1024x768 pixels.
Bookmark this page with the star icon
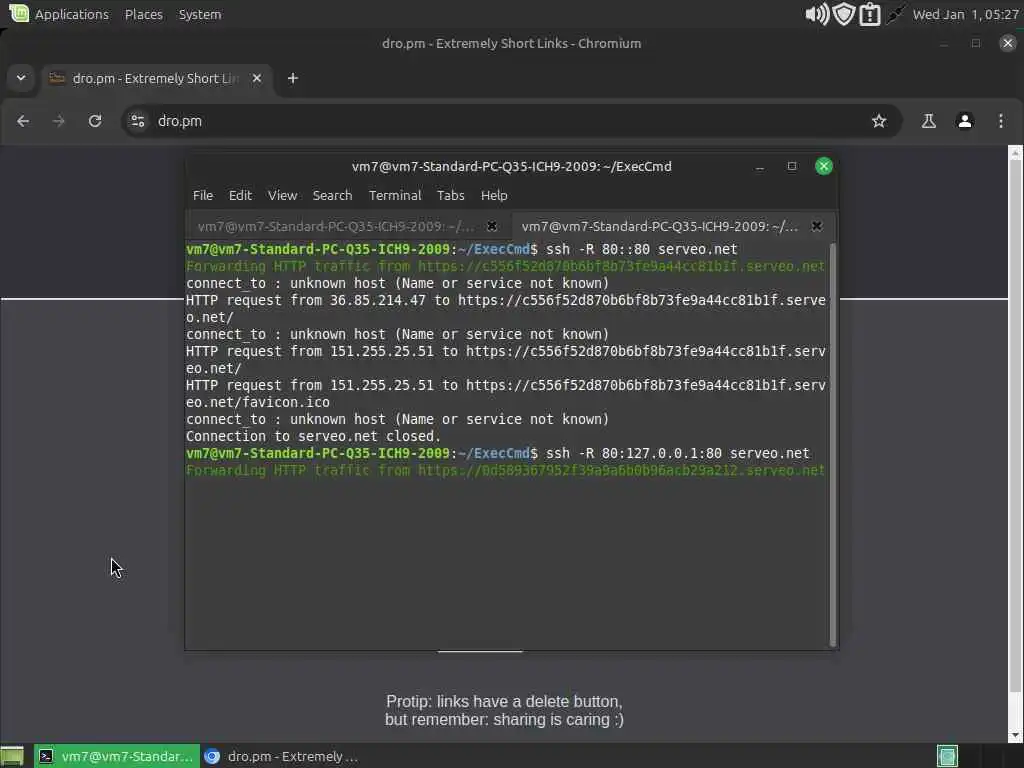coord(879,121)
